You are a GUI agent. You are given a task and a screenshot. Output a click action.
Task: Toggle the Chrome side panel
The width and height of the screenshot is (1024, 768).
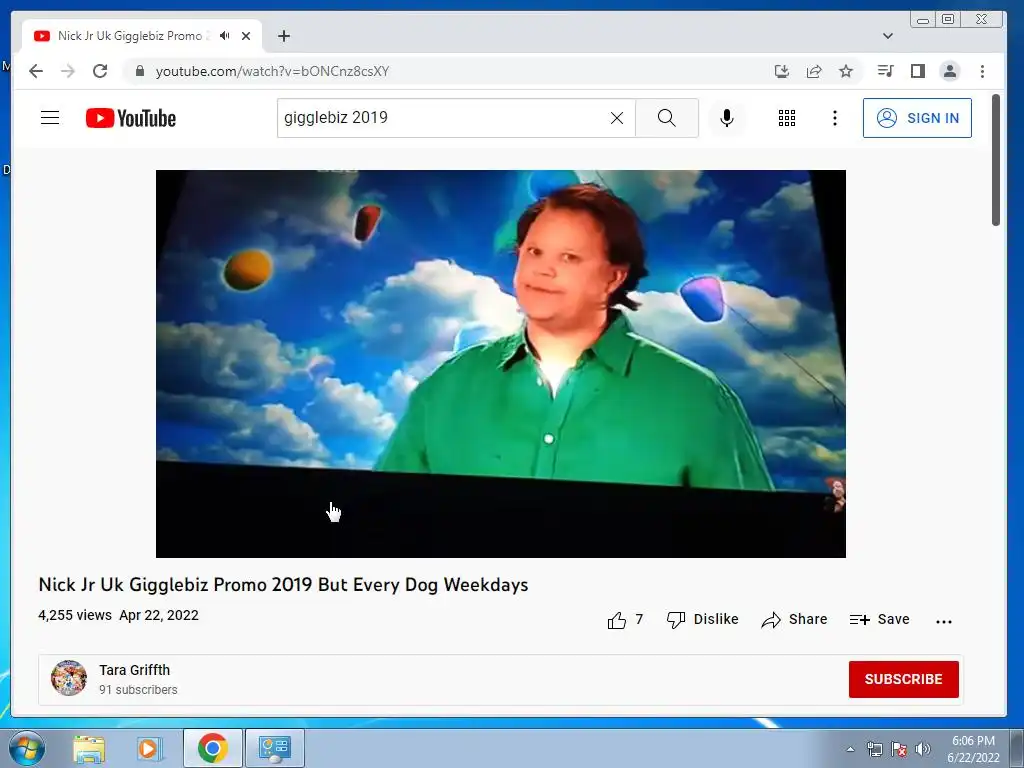click(x=918, y=71)
